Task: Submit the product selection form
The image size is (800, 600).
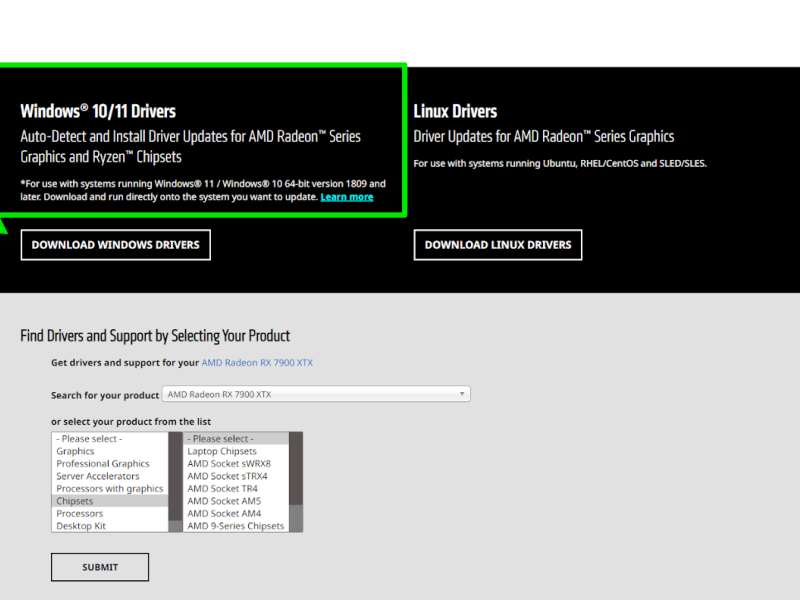Action: click(100, 567)
